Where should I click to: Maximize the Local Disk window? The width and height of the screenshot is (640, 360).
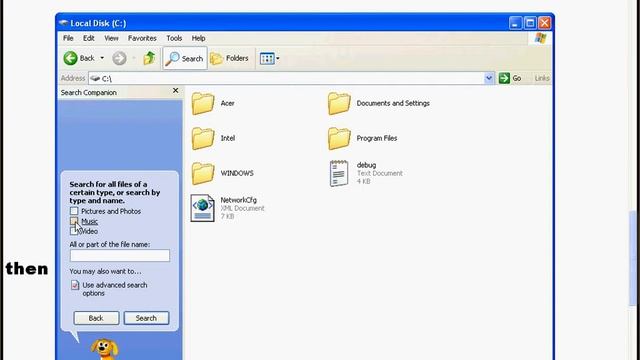(530, 23)
